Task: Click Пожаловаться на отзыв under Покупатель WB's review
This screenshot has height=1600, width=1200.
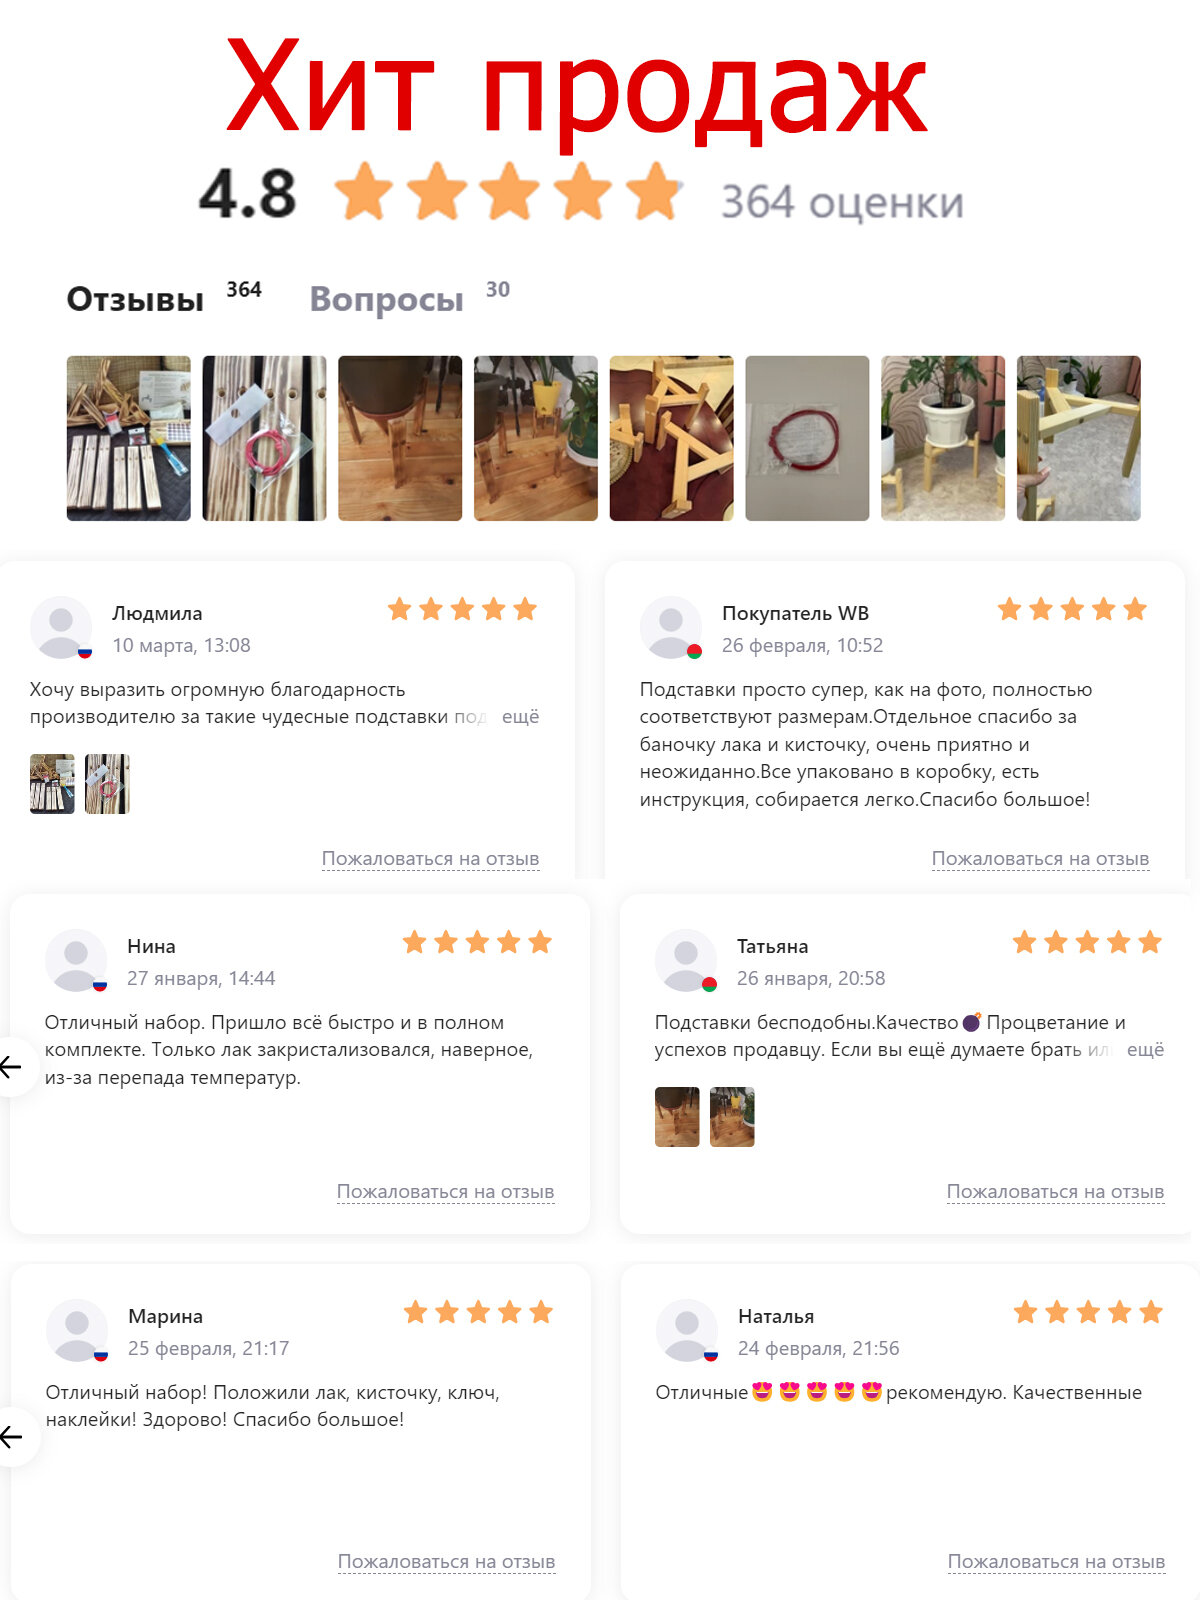Action: click(x=1040, y=858)
